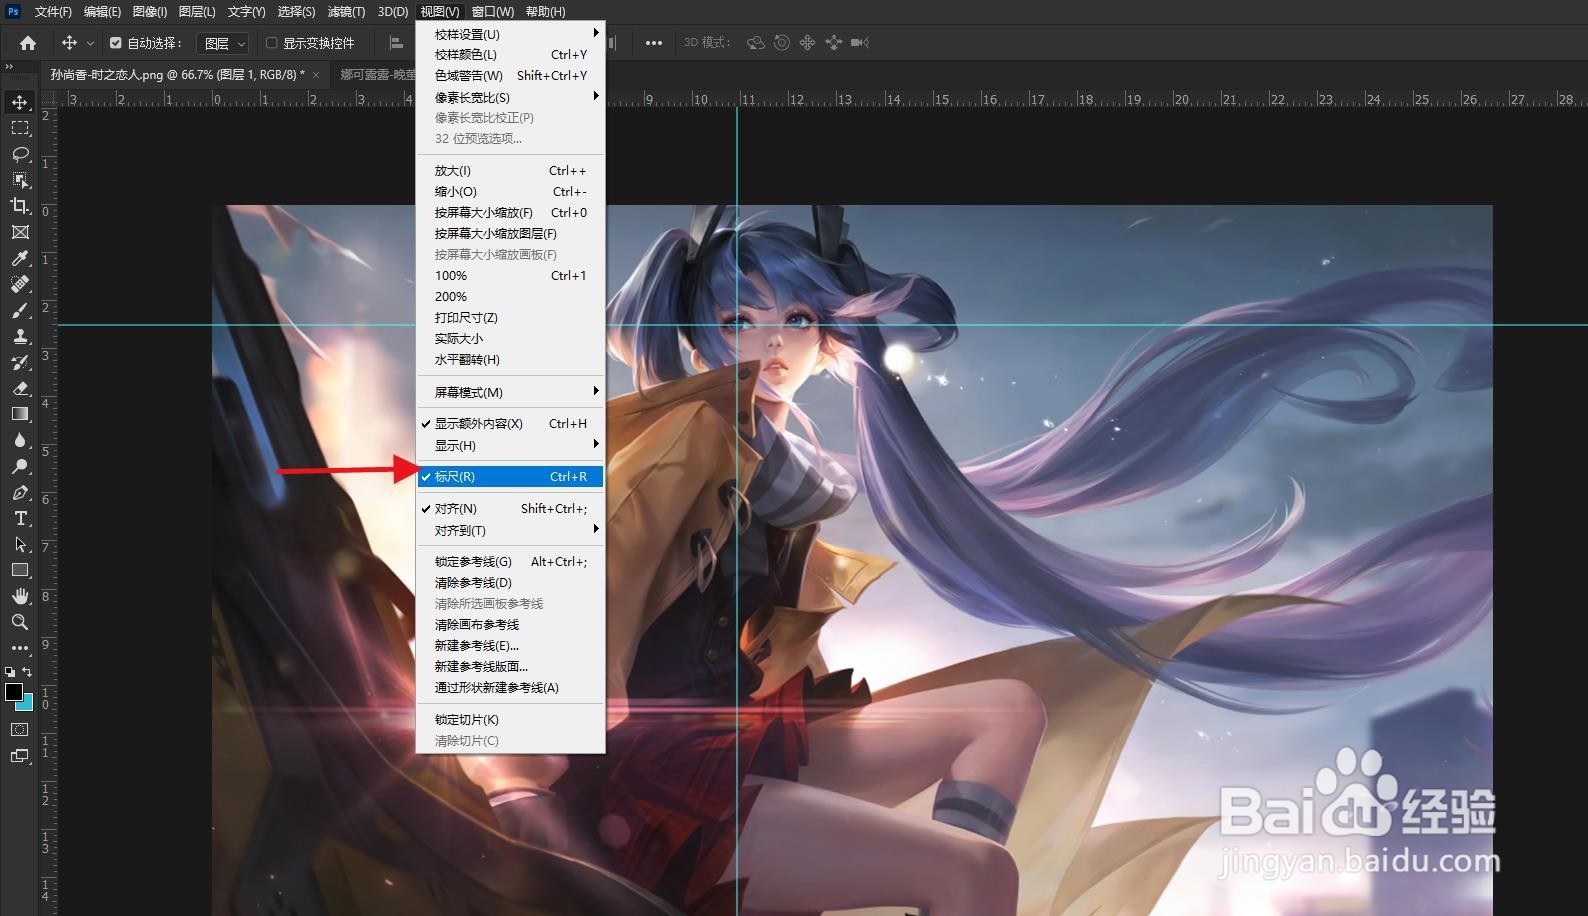The height and width of the screenshot is (916, 1588).
Task: Toggle Rulers 标尺(R) in View menu
Action: click(x=510, y=477)
